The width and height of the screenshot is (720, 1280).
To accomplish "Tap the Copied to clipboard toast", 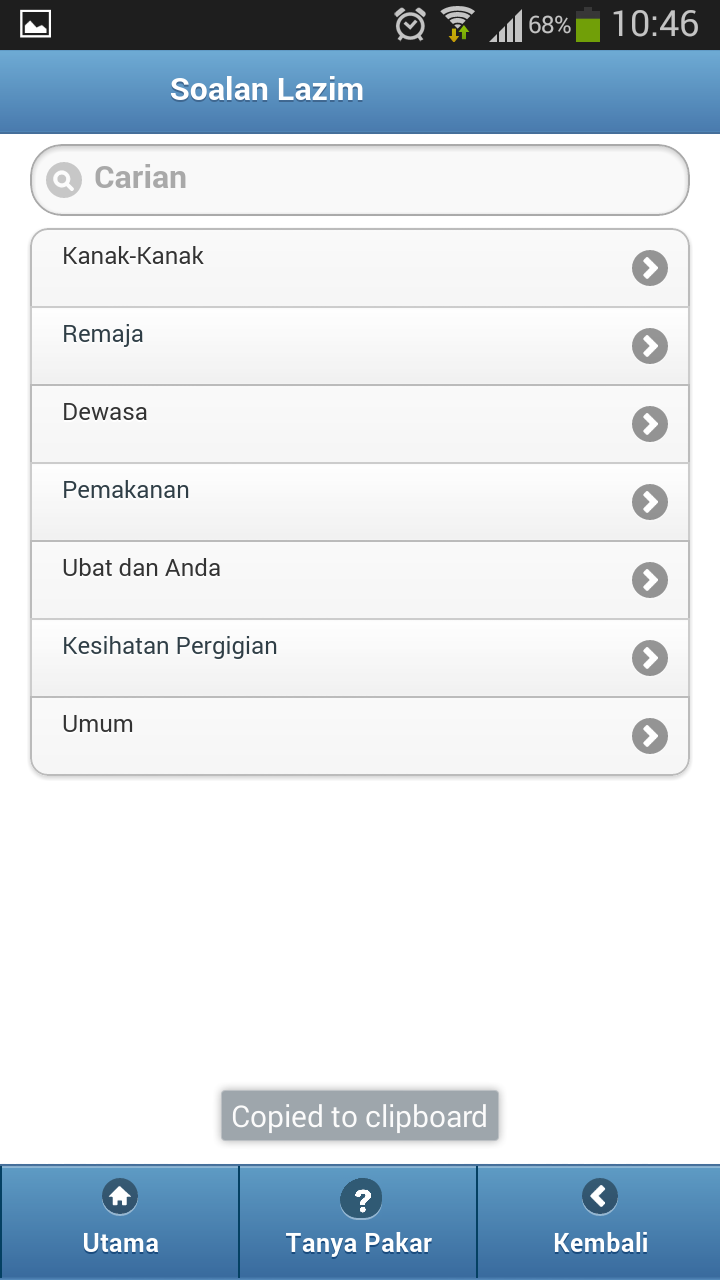I will pyautogui.click(x=360, y=1116).
